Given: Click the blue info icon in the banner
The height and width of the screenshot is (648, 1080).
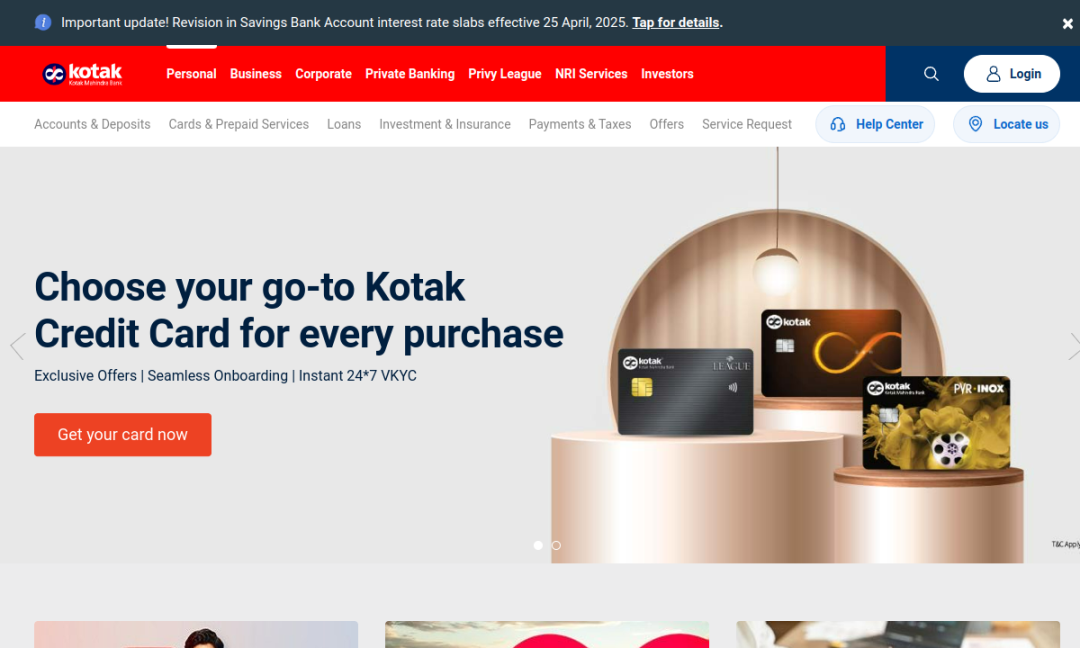Looking at the screenshot, I should tap(43, 23).
